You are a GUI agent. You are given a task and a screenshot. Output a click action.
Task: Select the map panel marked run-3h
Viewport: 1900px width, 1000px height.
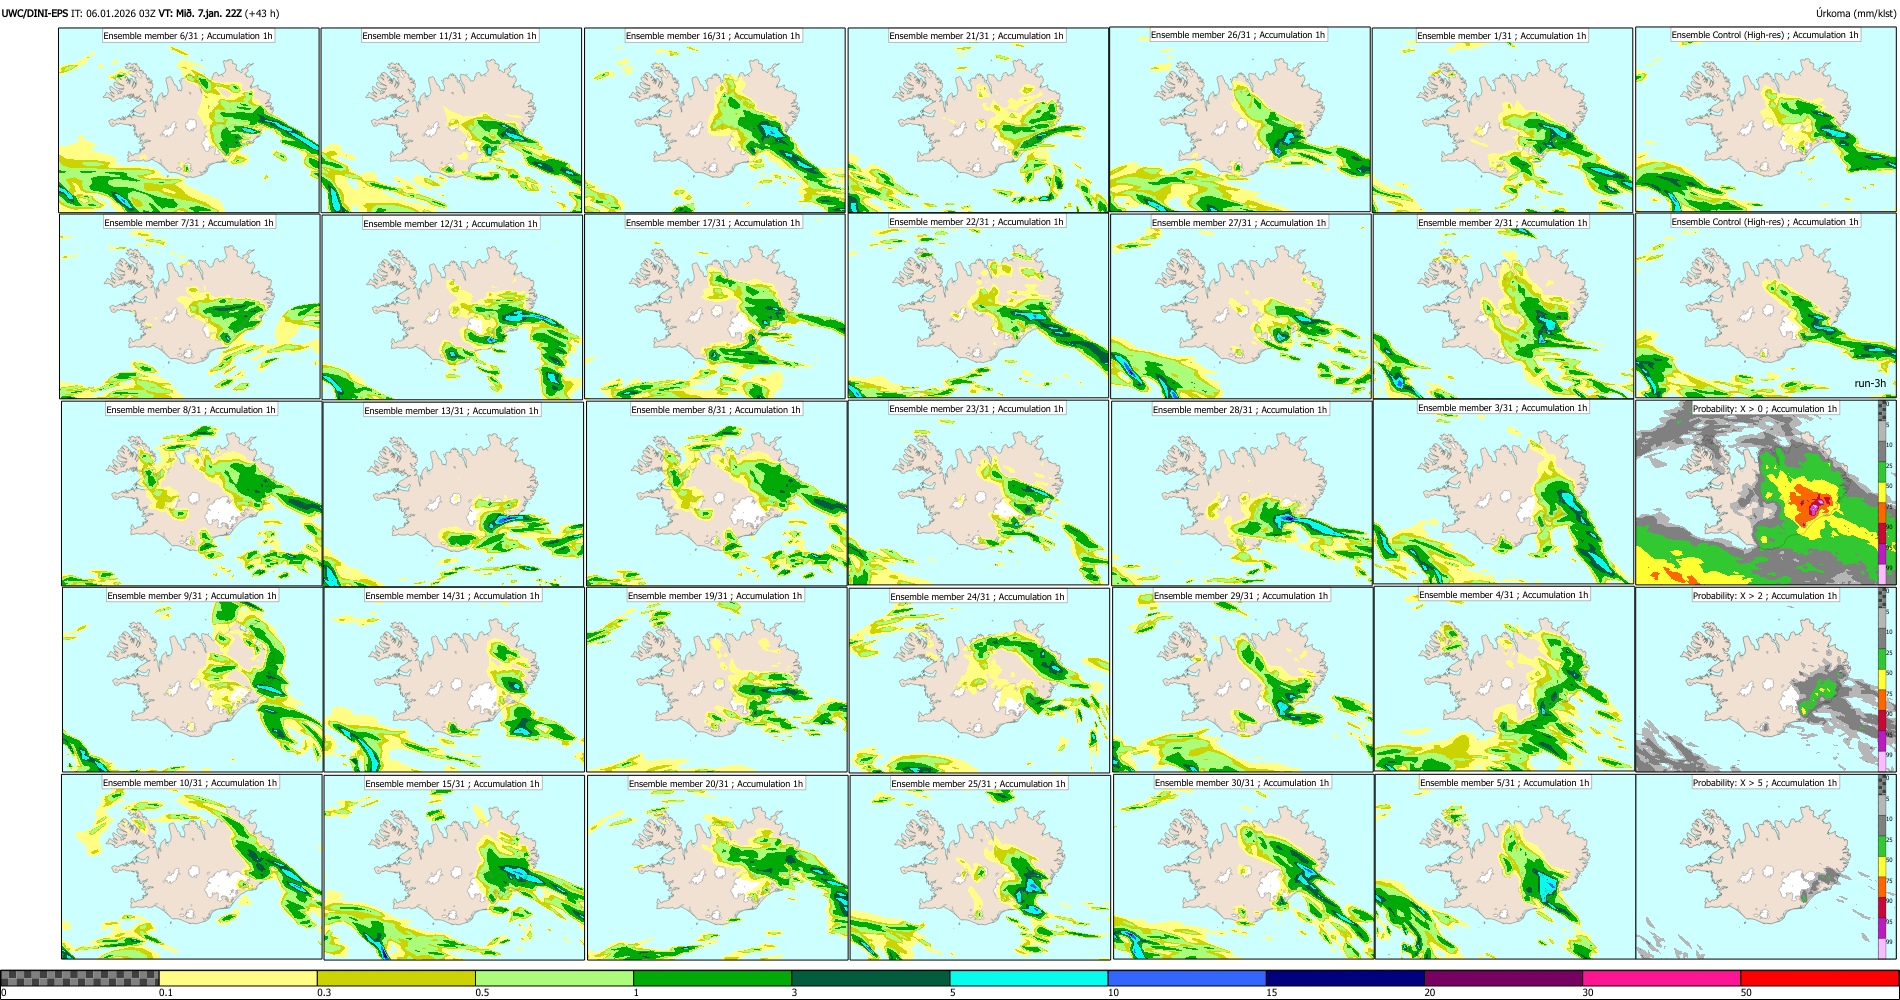tap(1766, 306)
